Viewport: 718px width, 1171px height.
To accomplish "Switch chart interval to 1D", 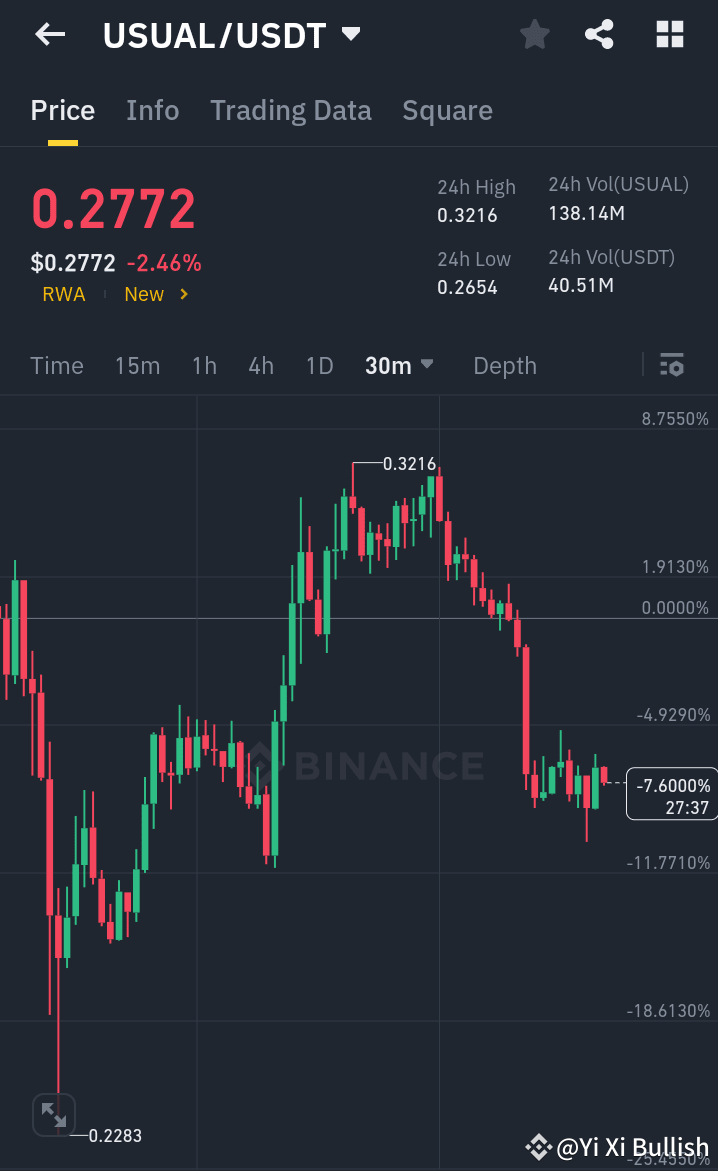I will [319, 365].
